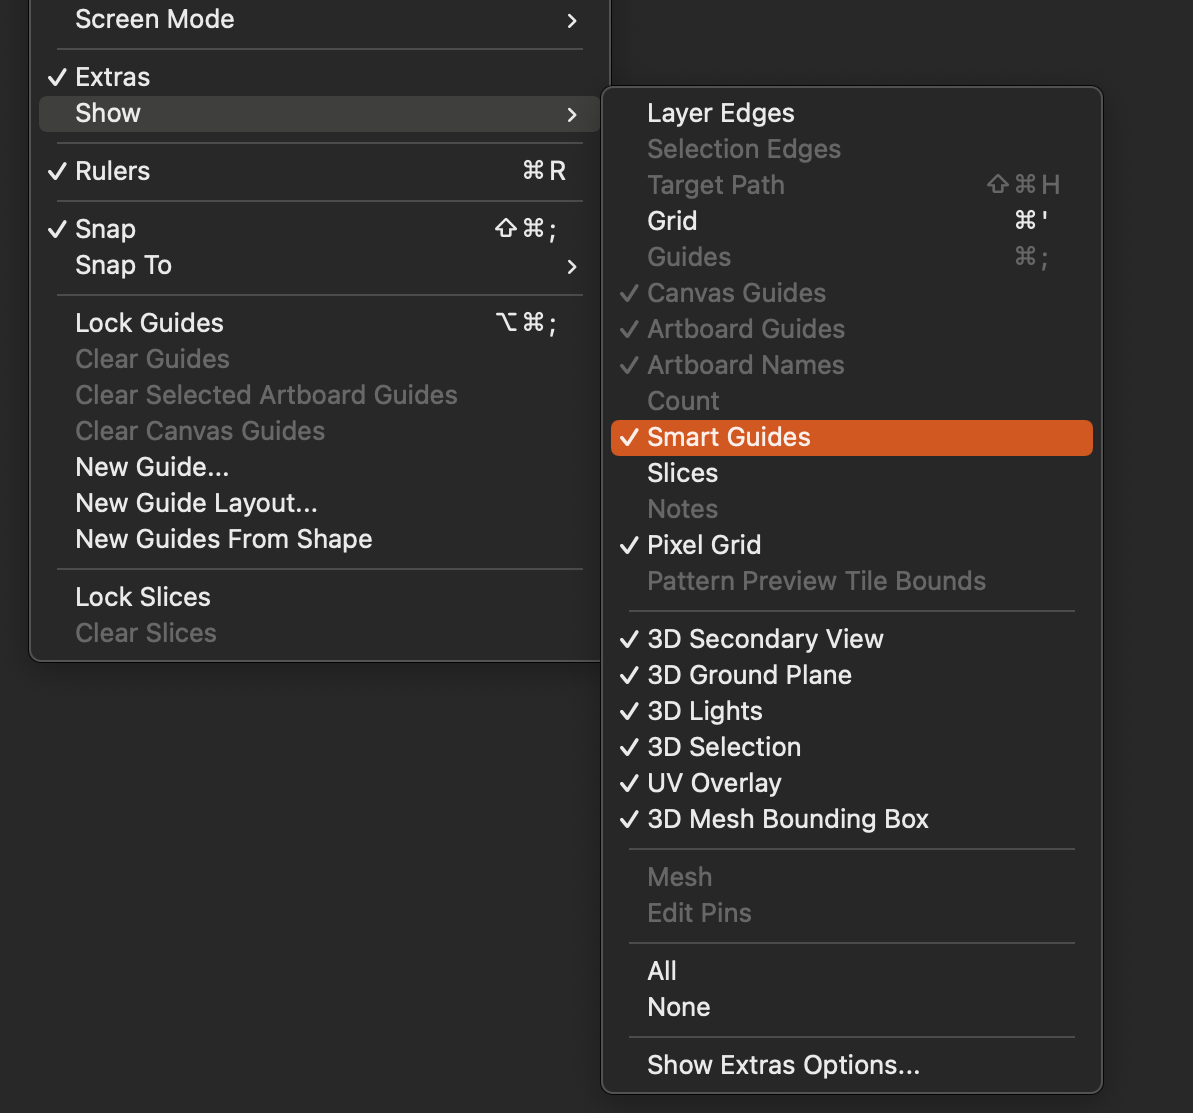
Task: Select New Guides From Shape
Action: tap(223, 539)
